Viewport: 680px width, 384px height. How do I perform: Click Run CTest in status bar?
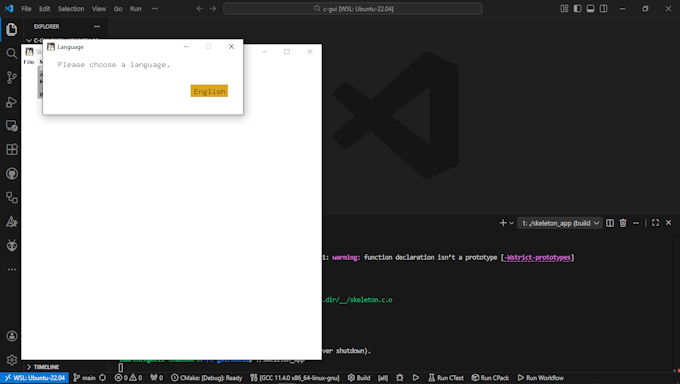(x=446, y=378)
